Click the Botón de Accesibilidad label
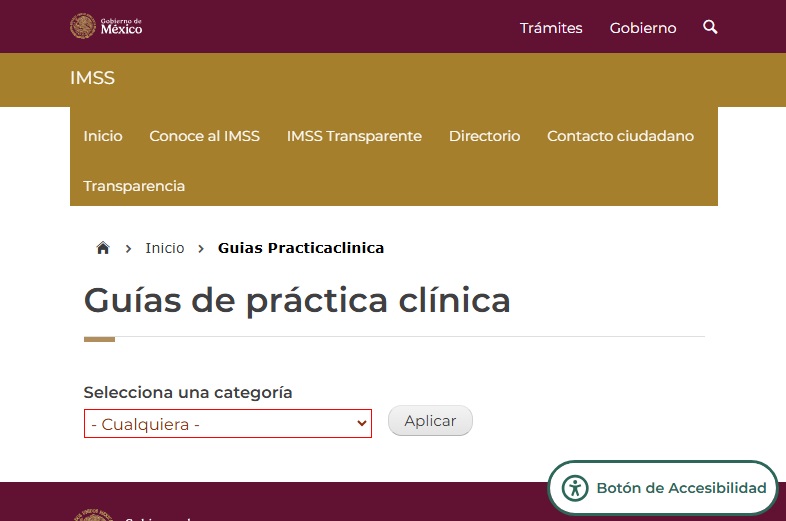Viewport: 786px width, 521px height. pos(681,488)
